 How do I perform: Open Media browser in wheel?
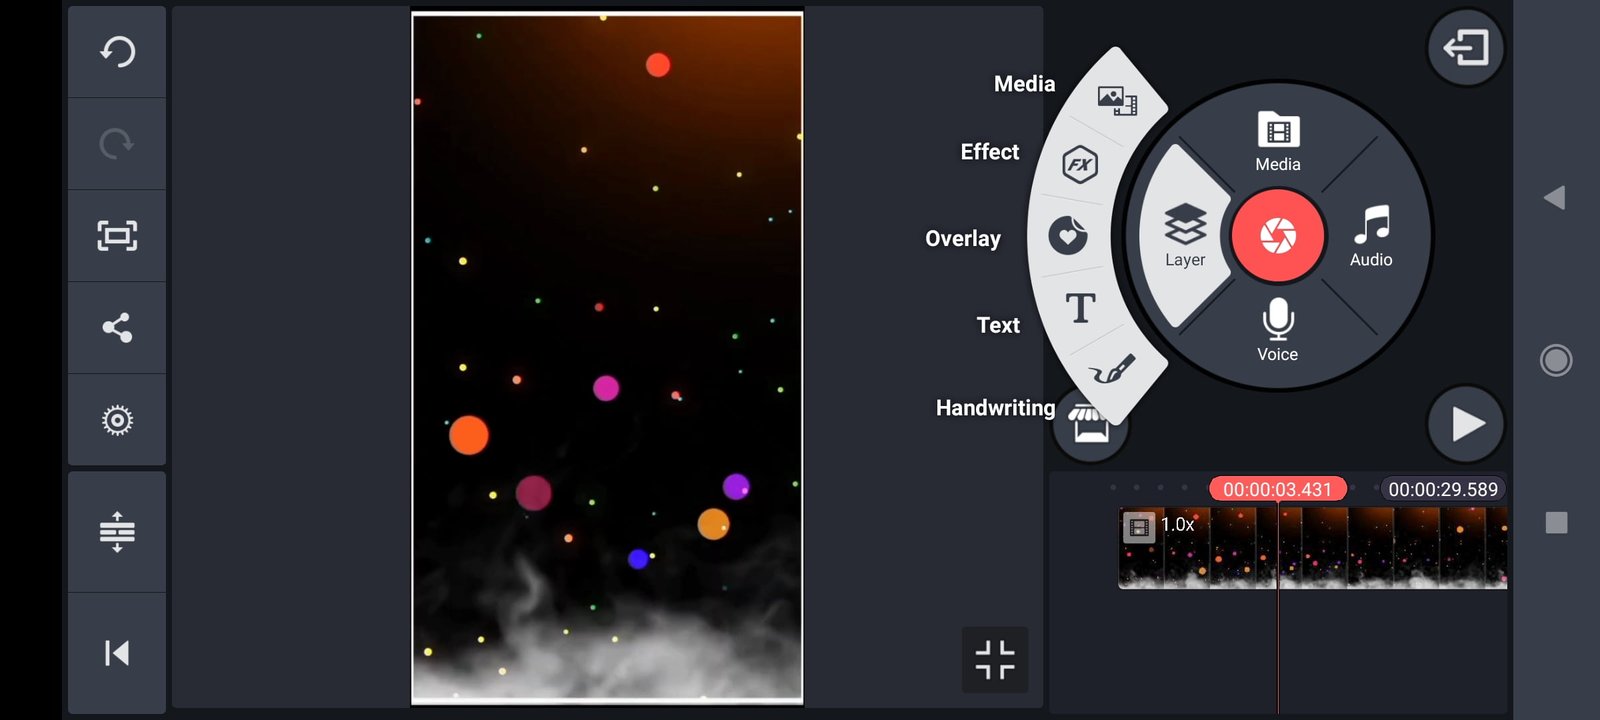coord(1278,142)
